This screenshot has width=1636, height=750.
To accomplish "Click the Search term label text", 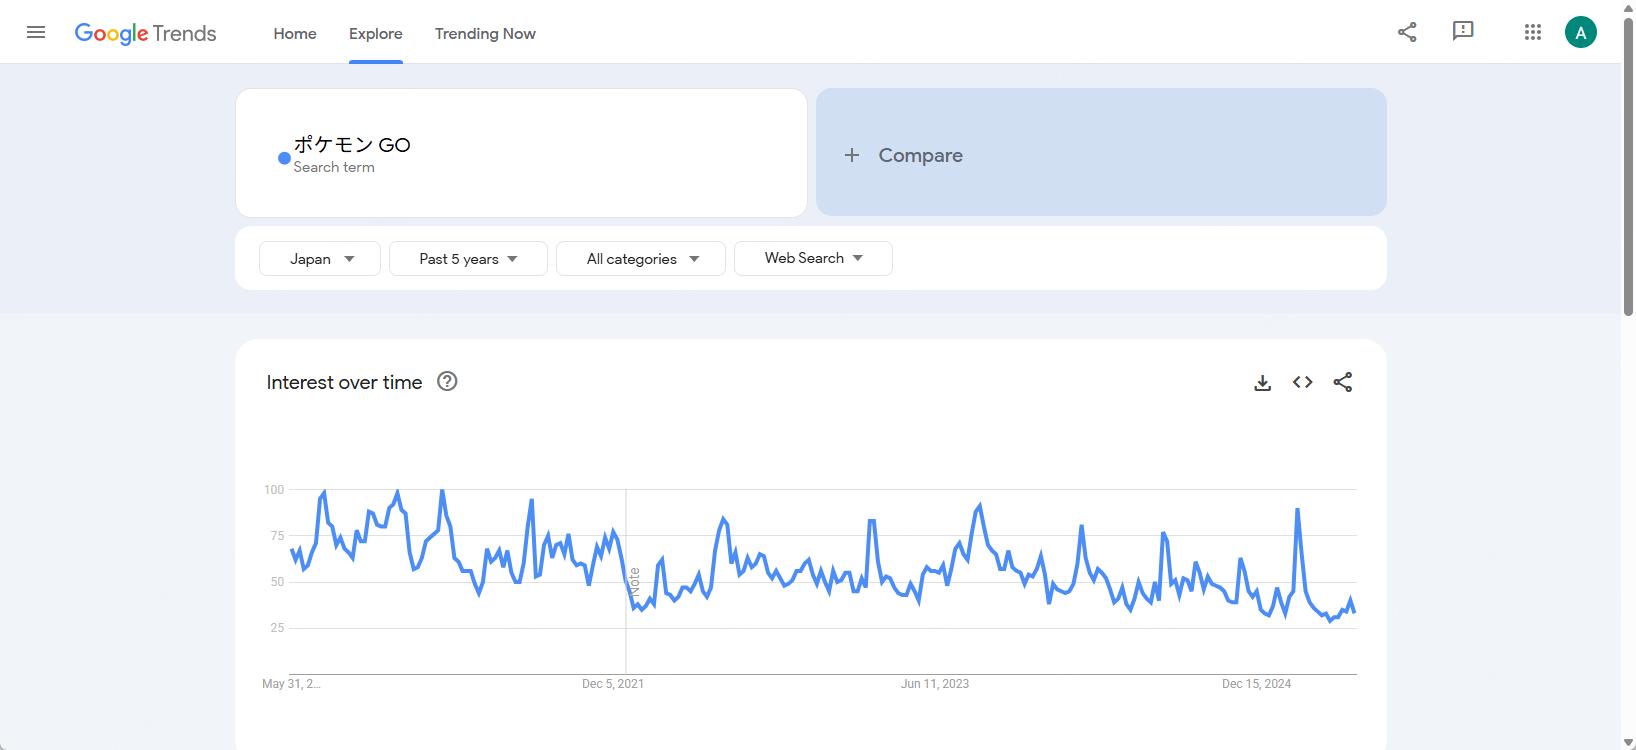I will tap(334, 167).
